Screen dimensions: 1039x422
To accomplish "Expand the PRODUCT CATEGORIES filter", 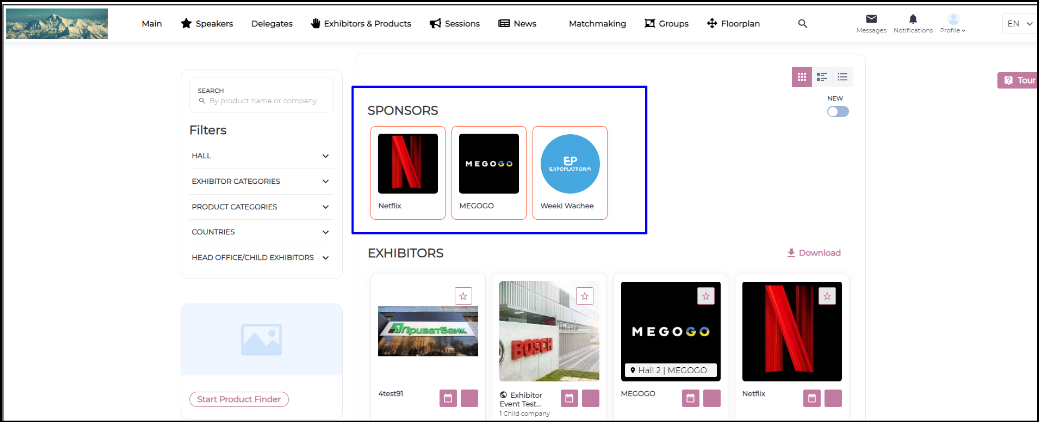I will click(x=260, y=207).
